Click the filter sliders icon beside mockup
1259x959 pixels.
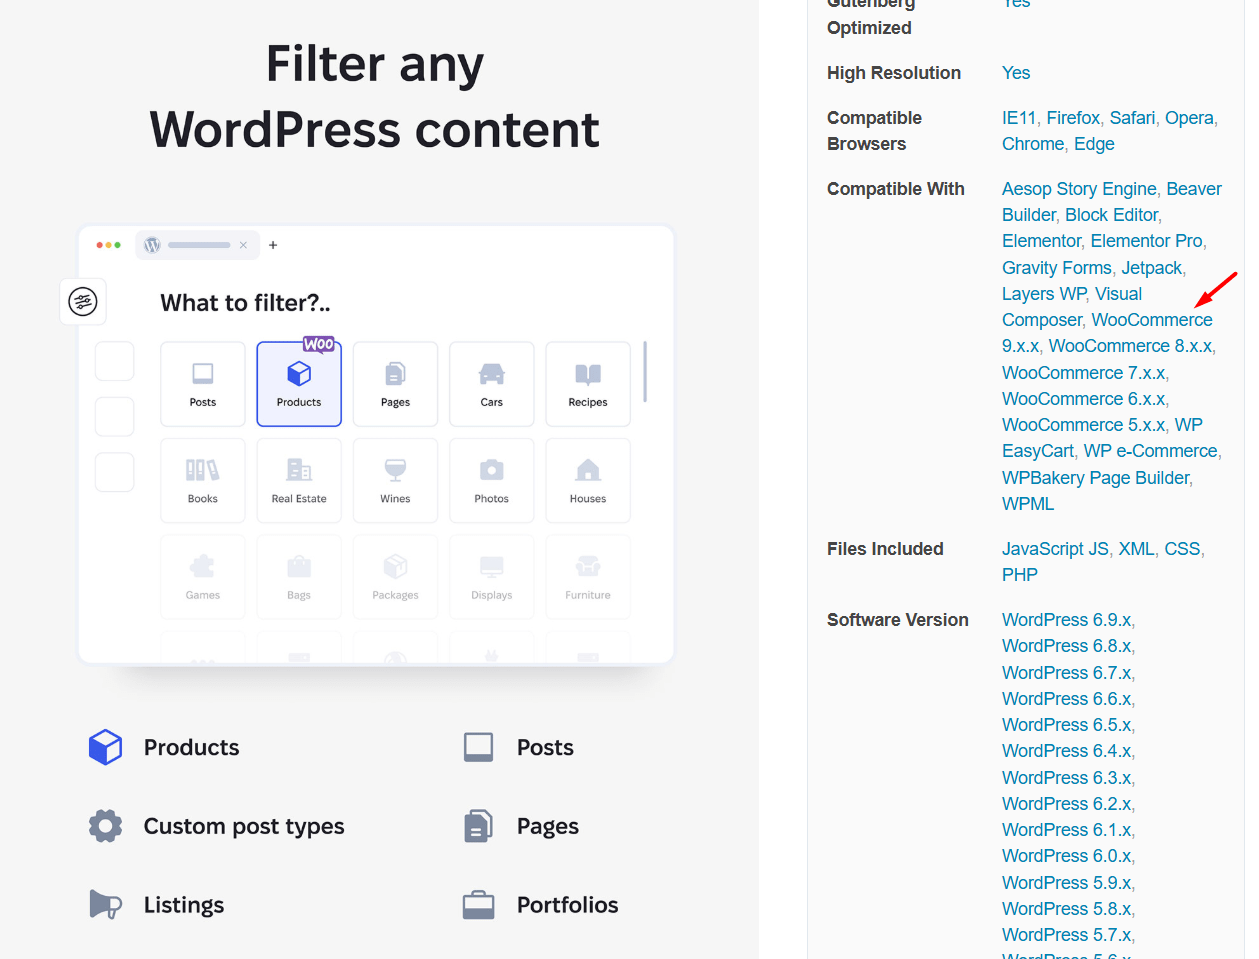[83, 301]
